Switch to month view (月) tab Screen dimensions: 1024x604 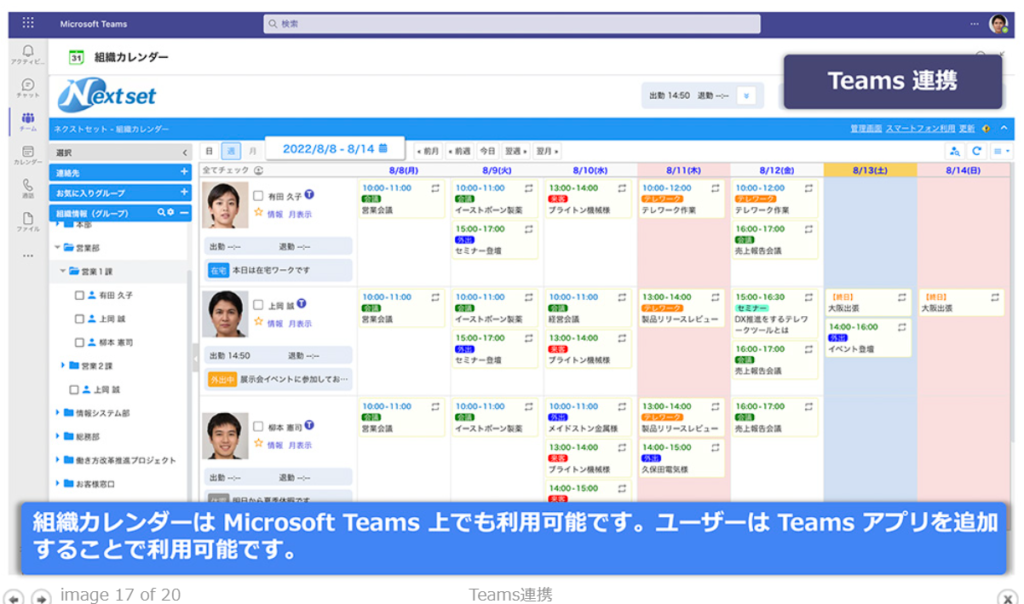pyautogui.click(x=252, y=151)
